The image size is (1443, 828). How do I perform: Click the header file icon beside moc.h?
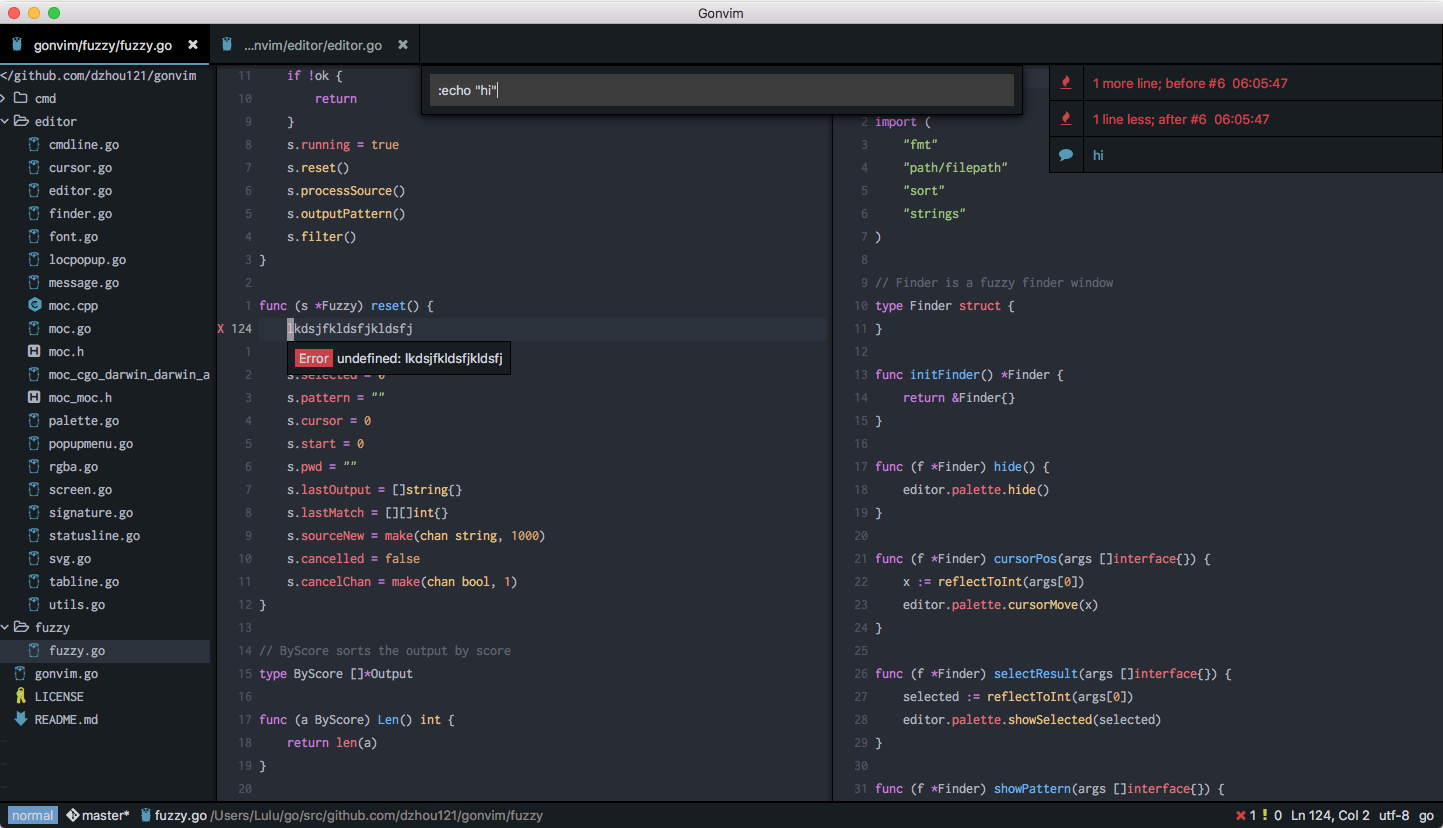click(x=32, y=351)
